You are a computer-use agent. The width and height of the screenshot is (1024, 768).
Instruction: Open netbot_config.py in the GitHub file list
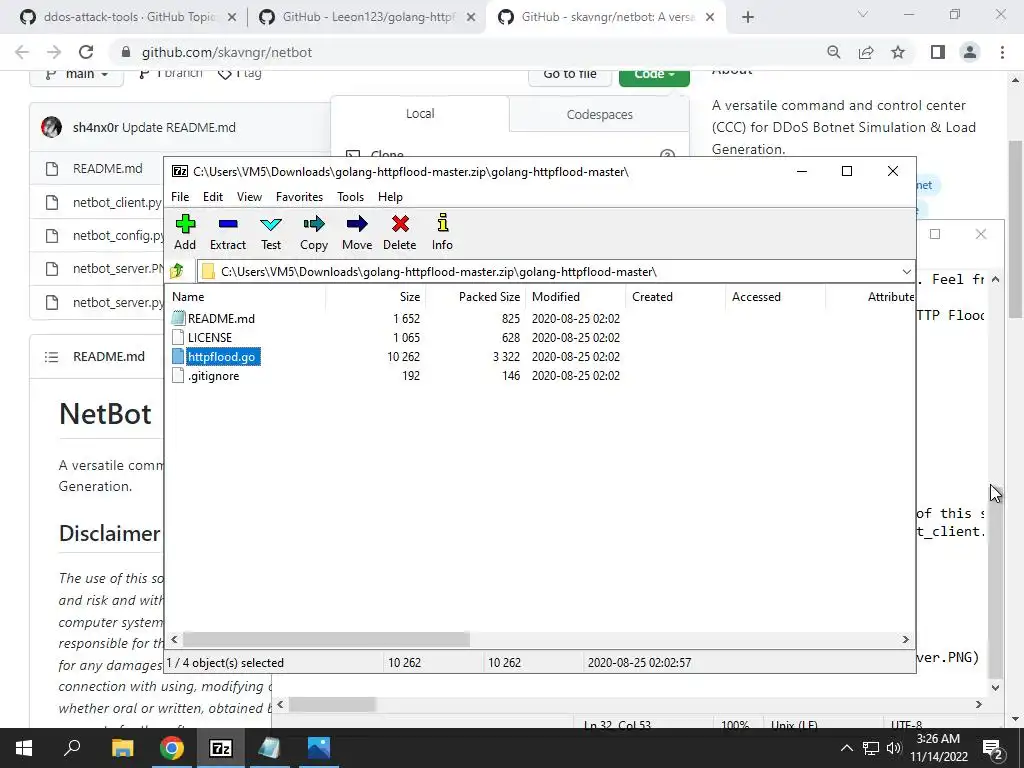pyautogui.click(x=118, y=236)
